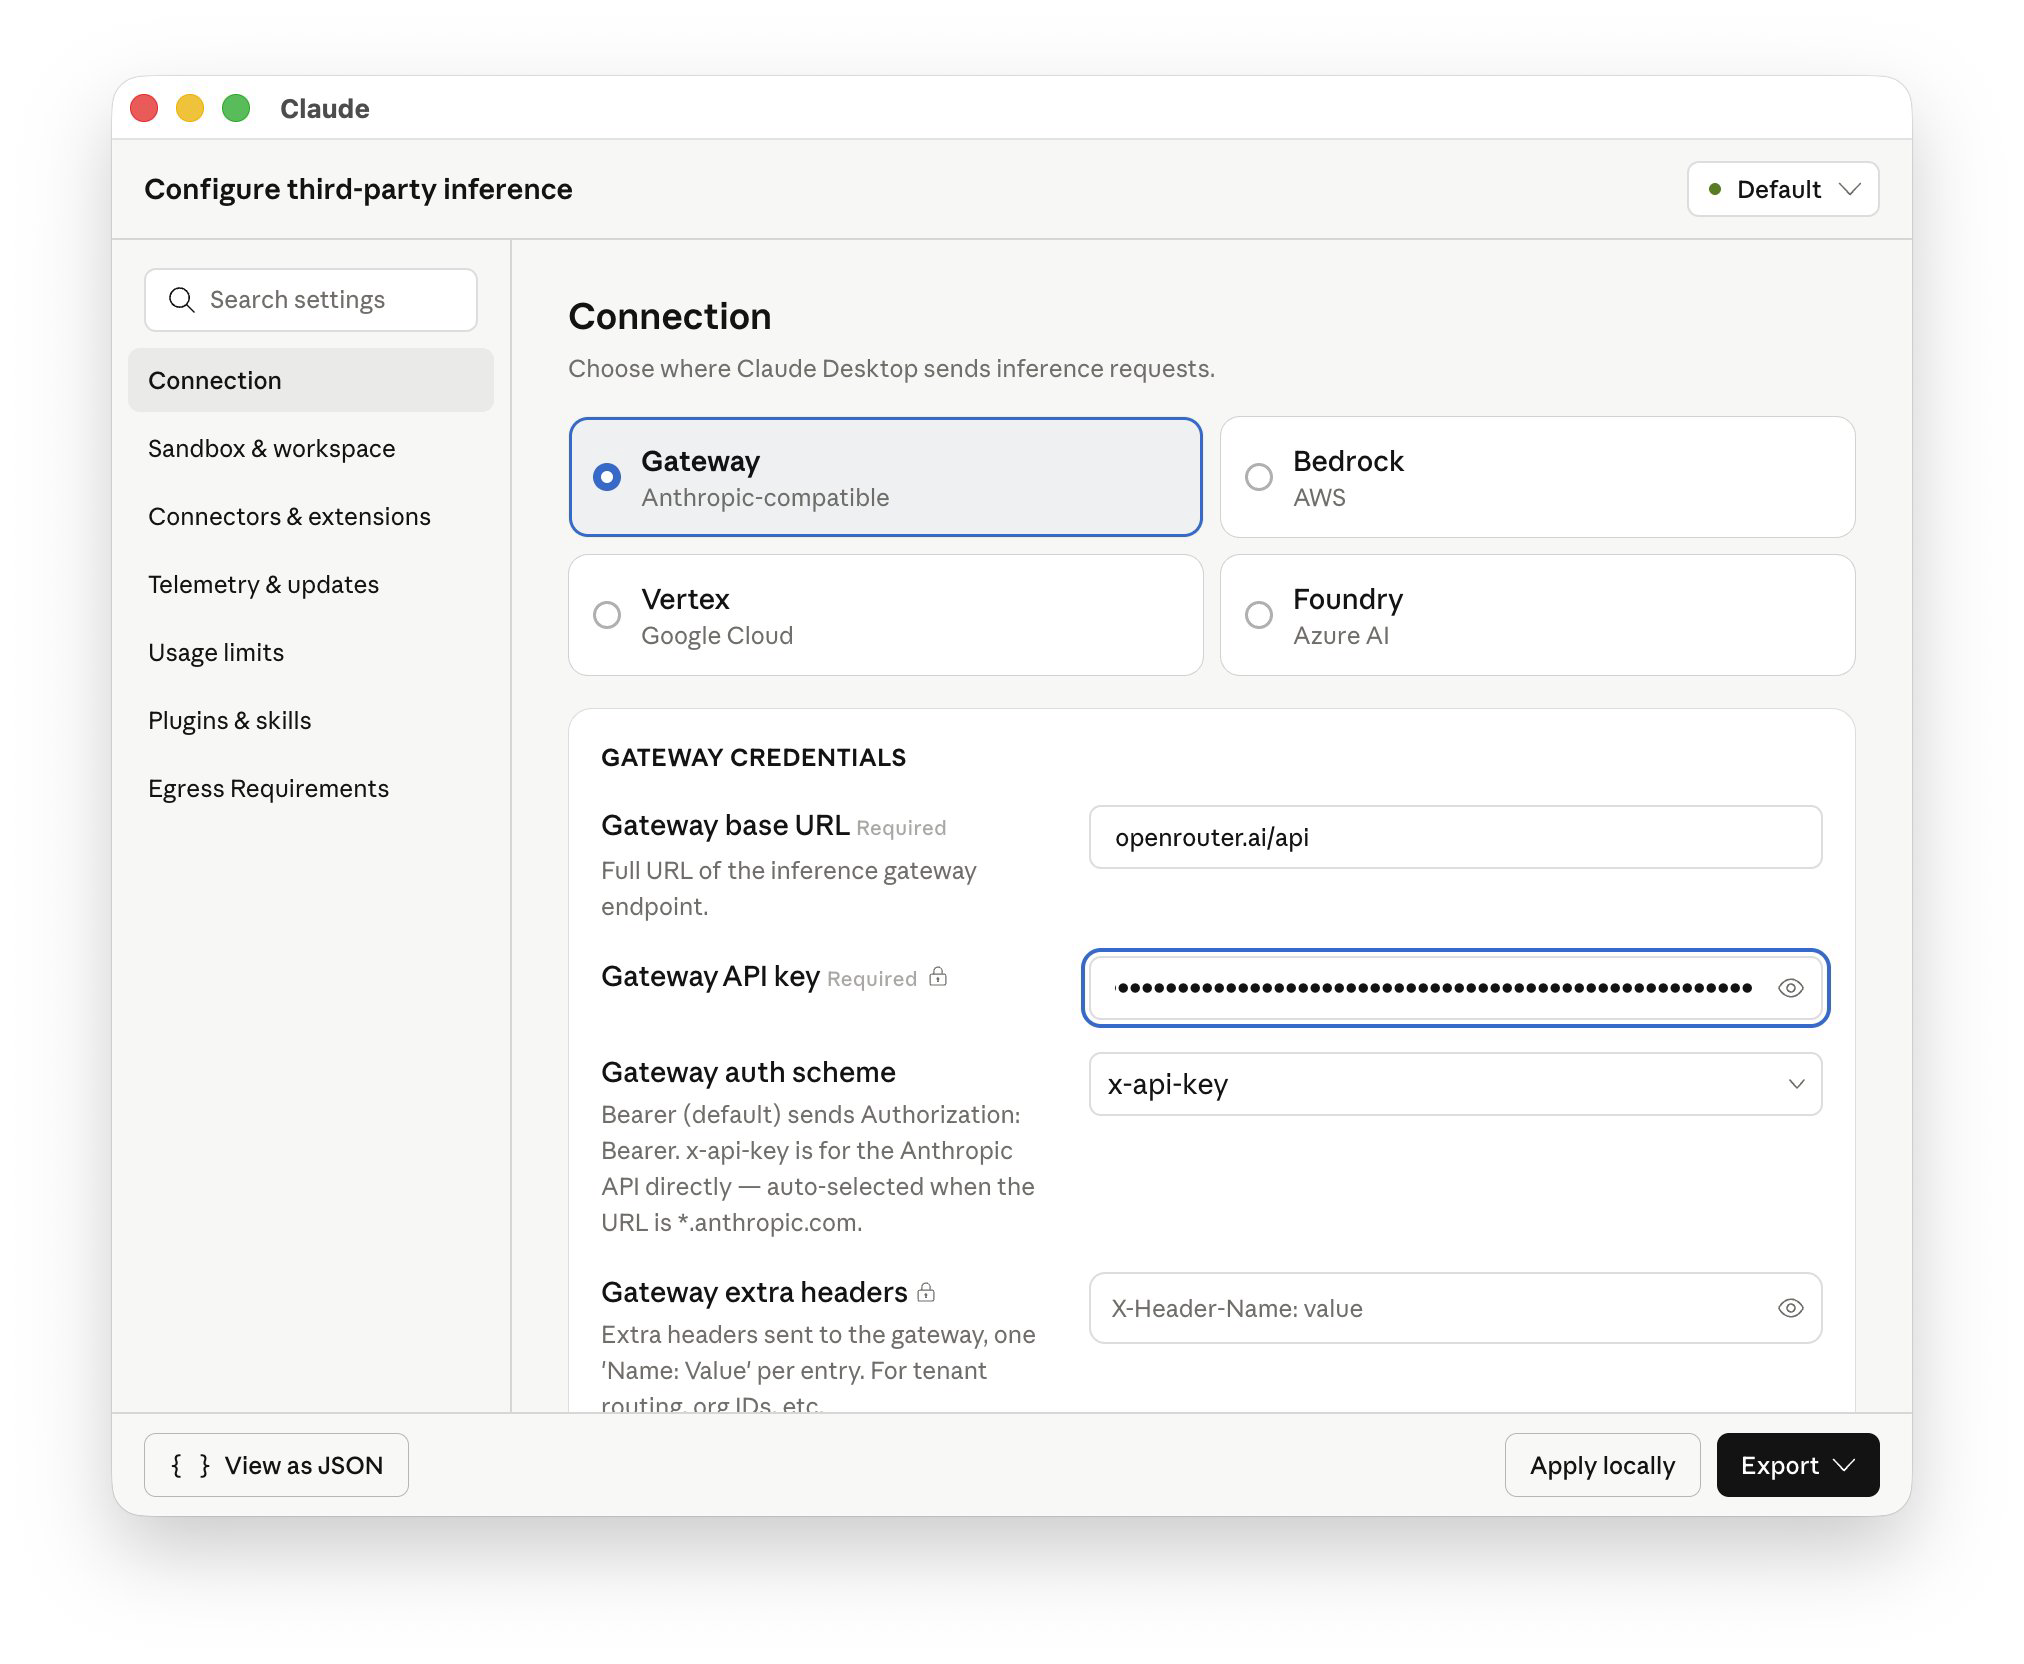Click the green status dot on Default
The image size is (2024, 1664).
(1715, 189)
